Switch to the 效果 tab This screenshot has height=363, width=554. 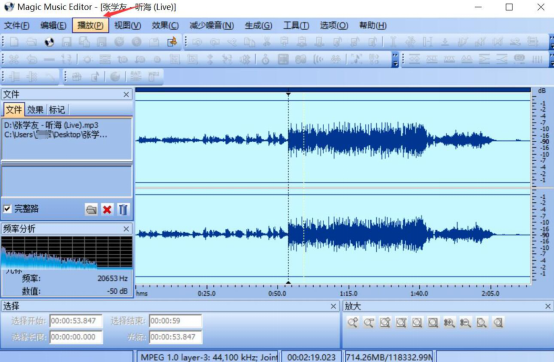tap(35, 110)
